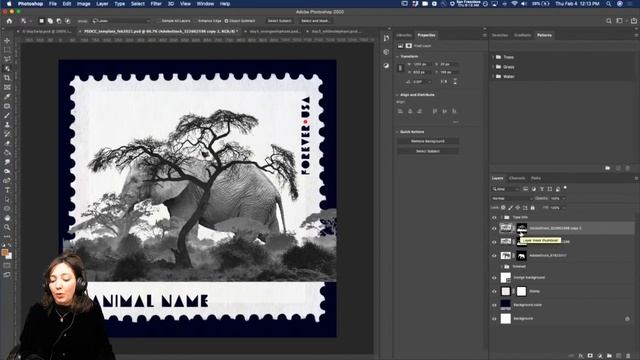Screen dimensions: 640x360
Task: Click the search icon in options bar
Action: point(609,21)
